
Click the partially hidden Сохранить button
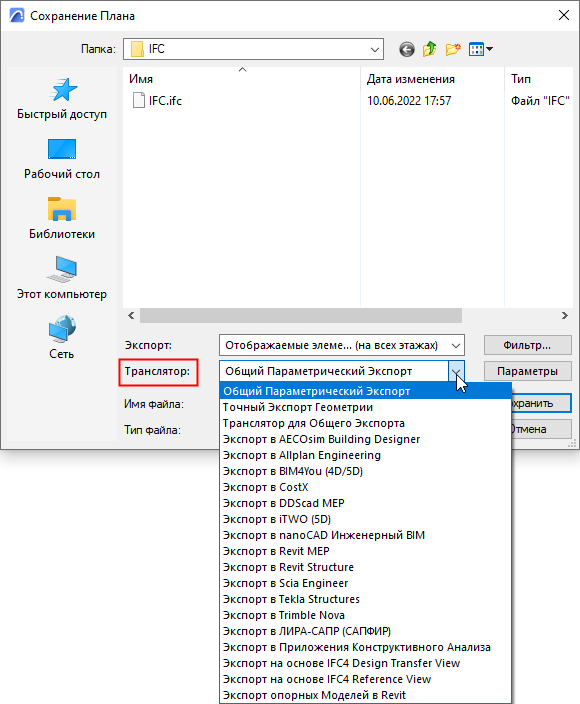542,403
